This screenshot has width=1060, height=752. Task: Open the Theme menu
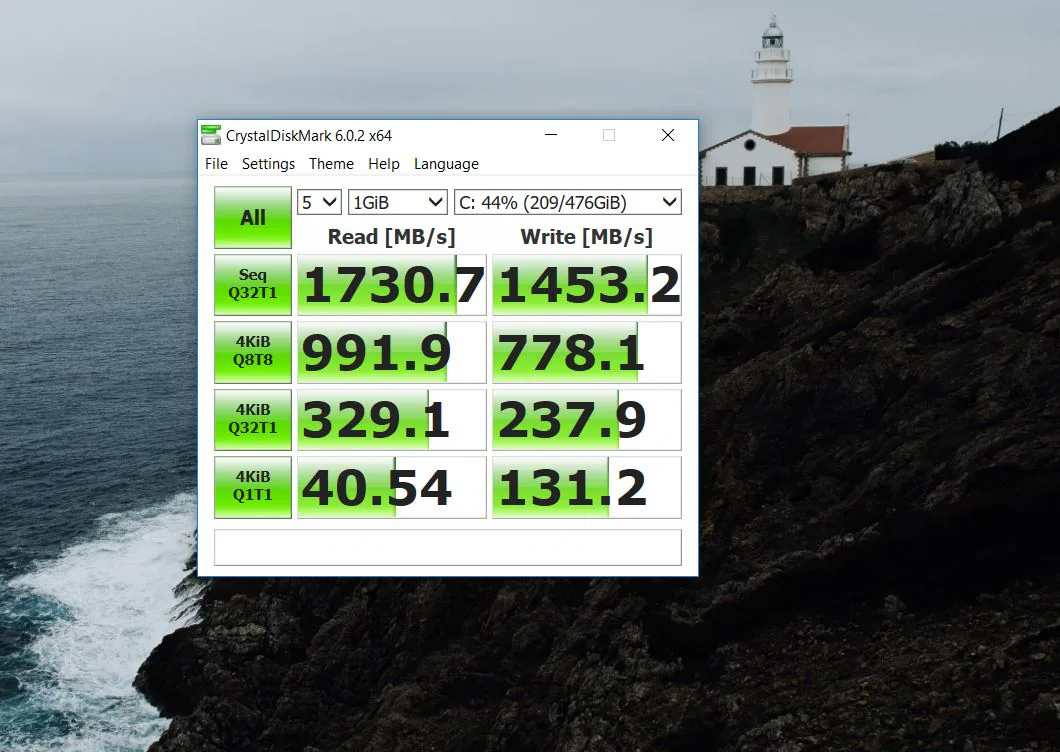[x=331, y=164]
